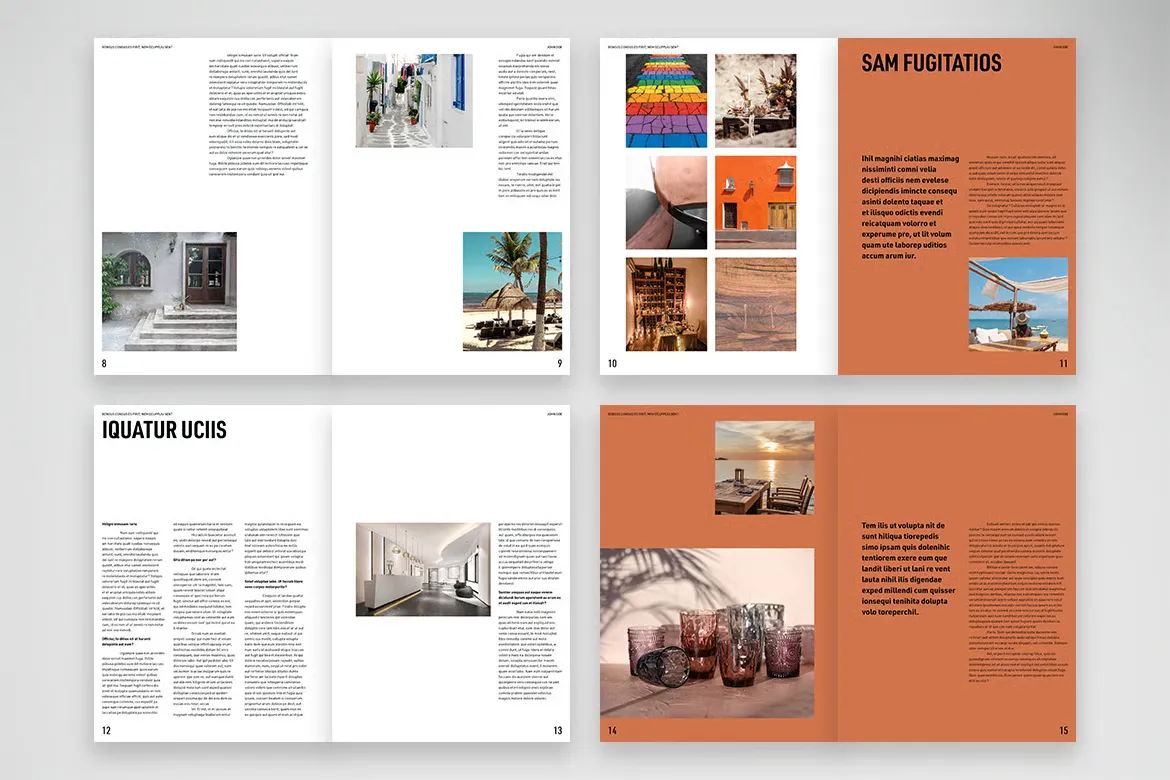Click page number 9

(x=560, y=364)
